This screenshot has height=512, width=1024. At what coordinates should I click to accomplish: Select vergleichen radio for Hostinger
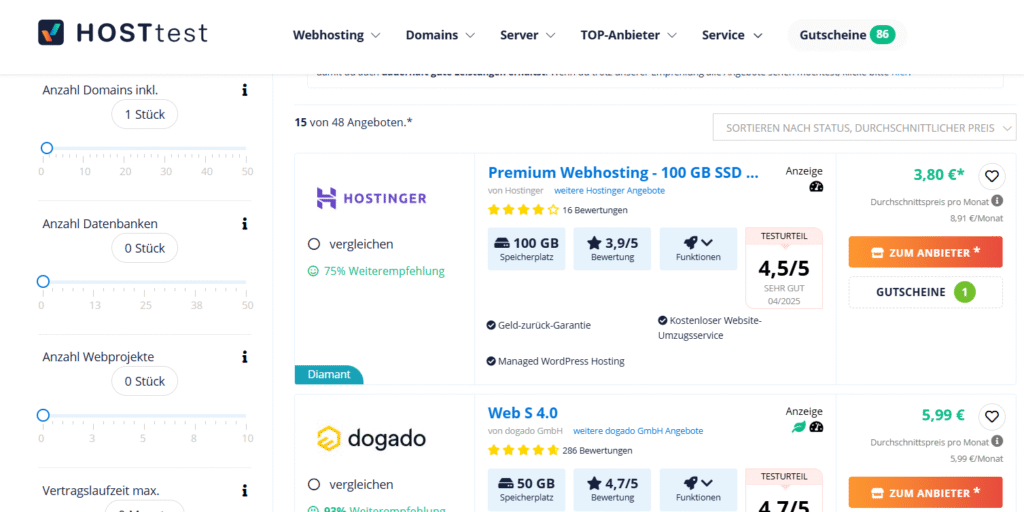tap(314, 244)
